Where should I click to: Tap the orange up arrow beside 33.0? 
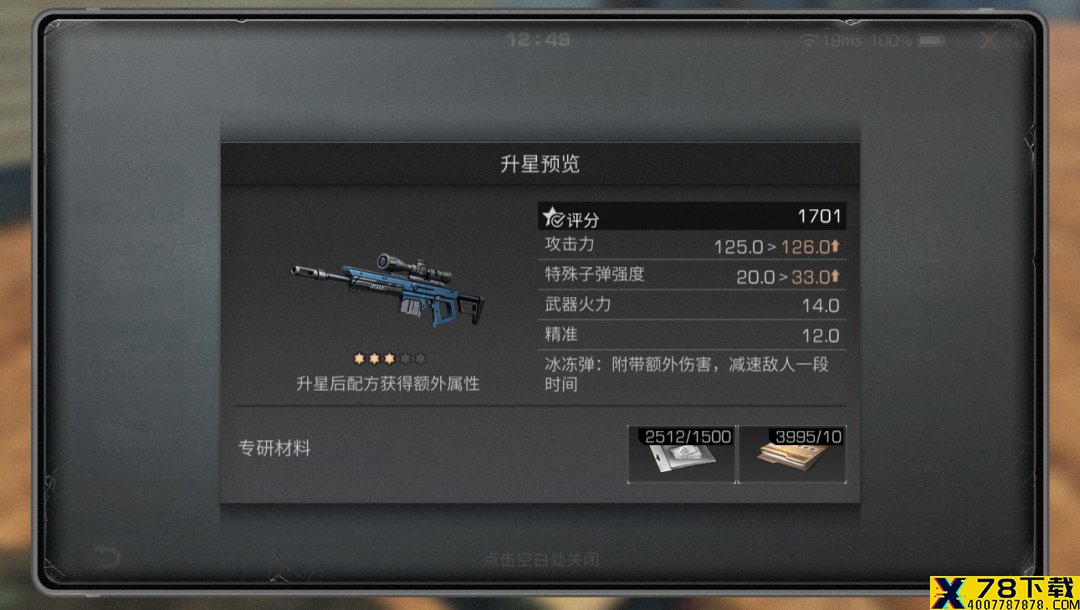point(835,276)
